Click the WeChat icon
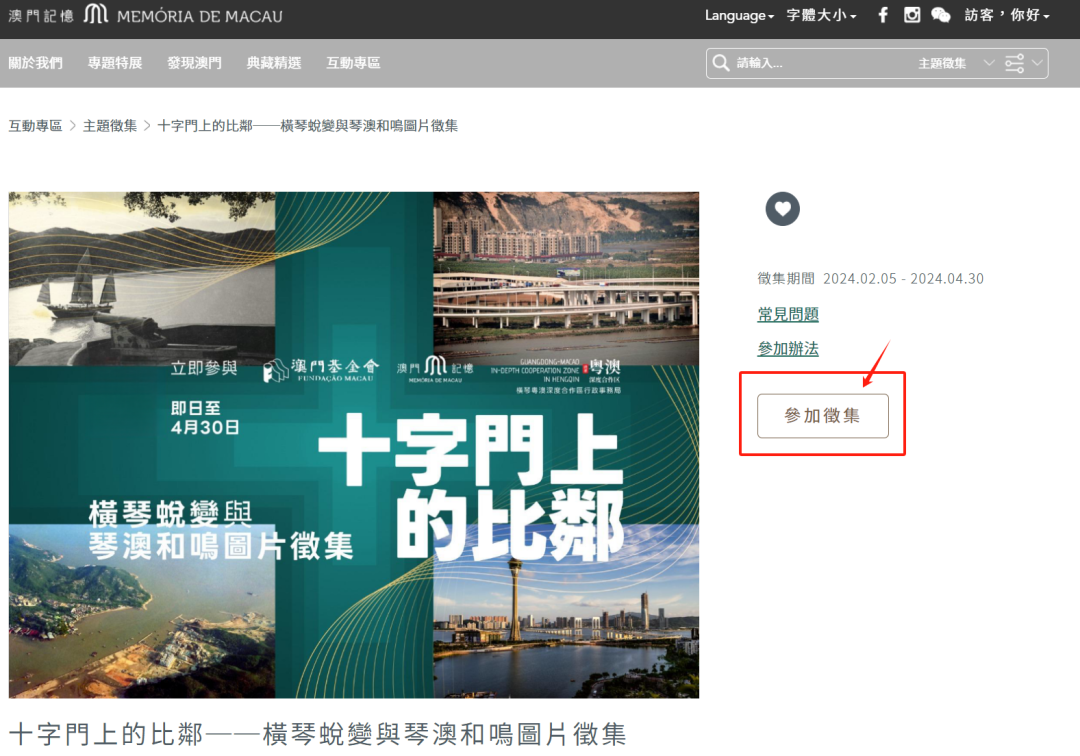Screen dimensions: 1080x756 941,15
